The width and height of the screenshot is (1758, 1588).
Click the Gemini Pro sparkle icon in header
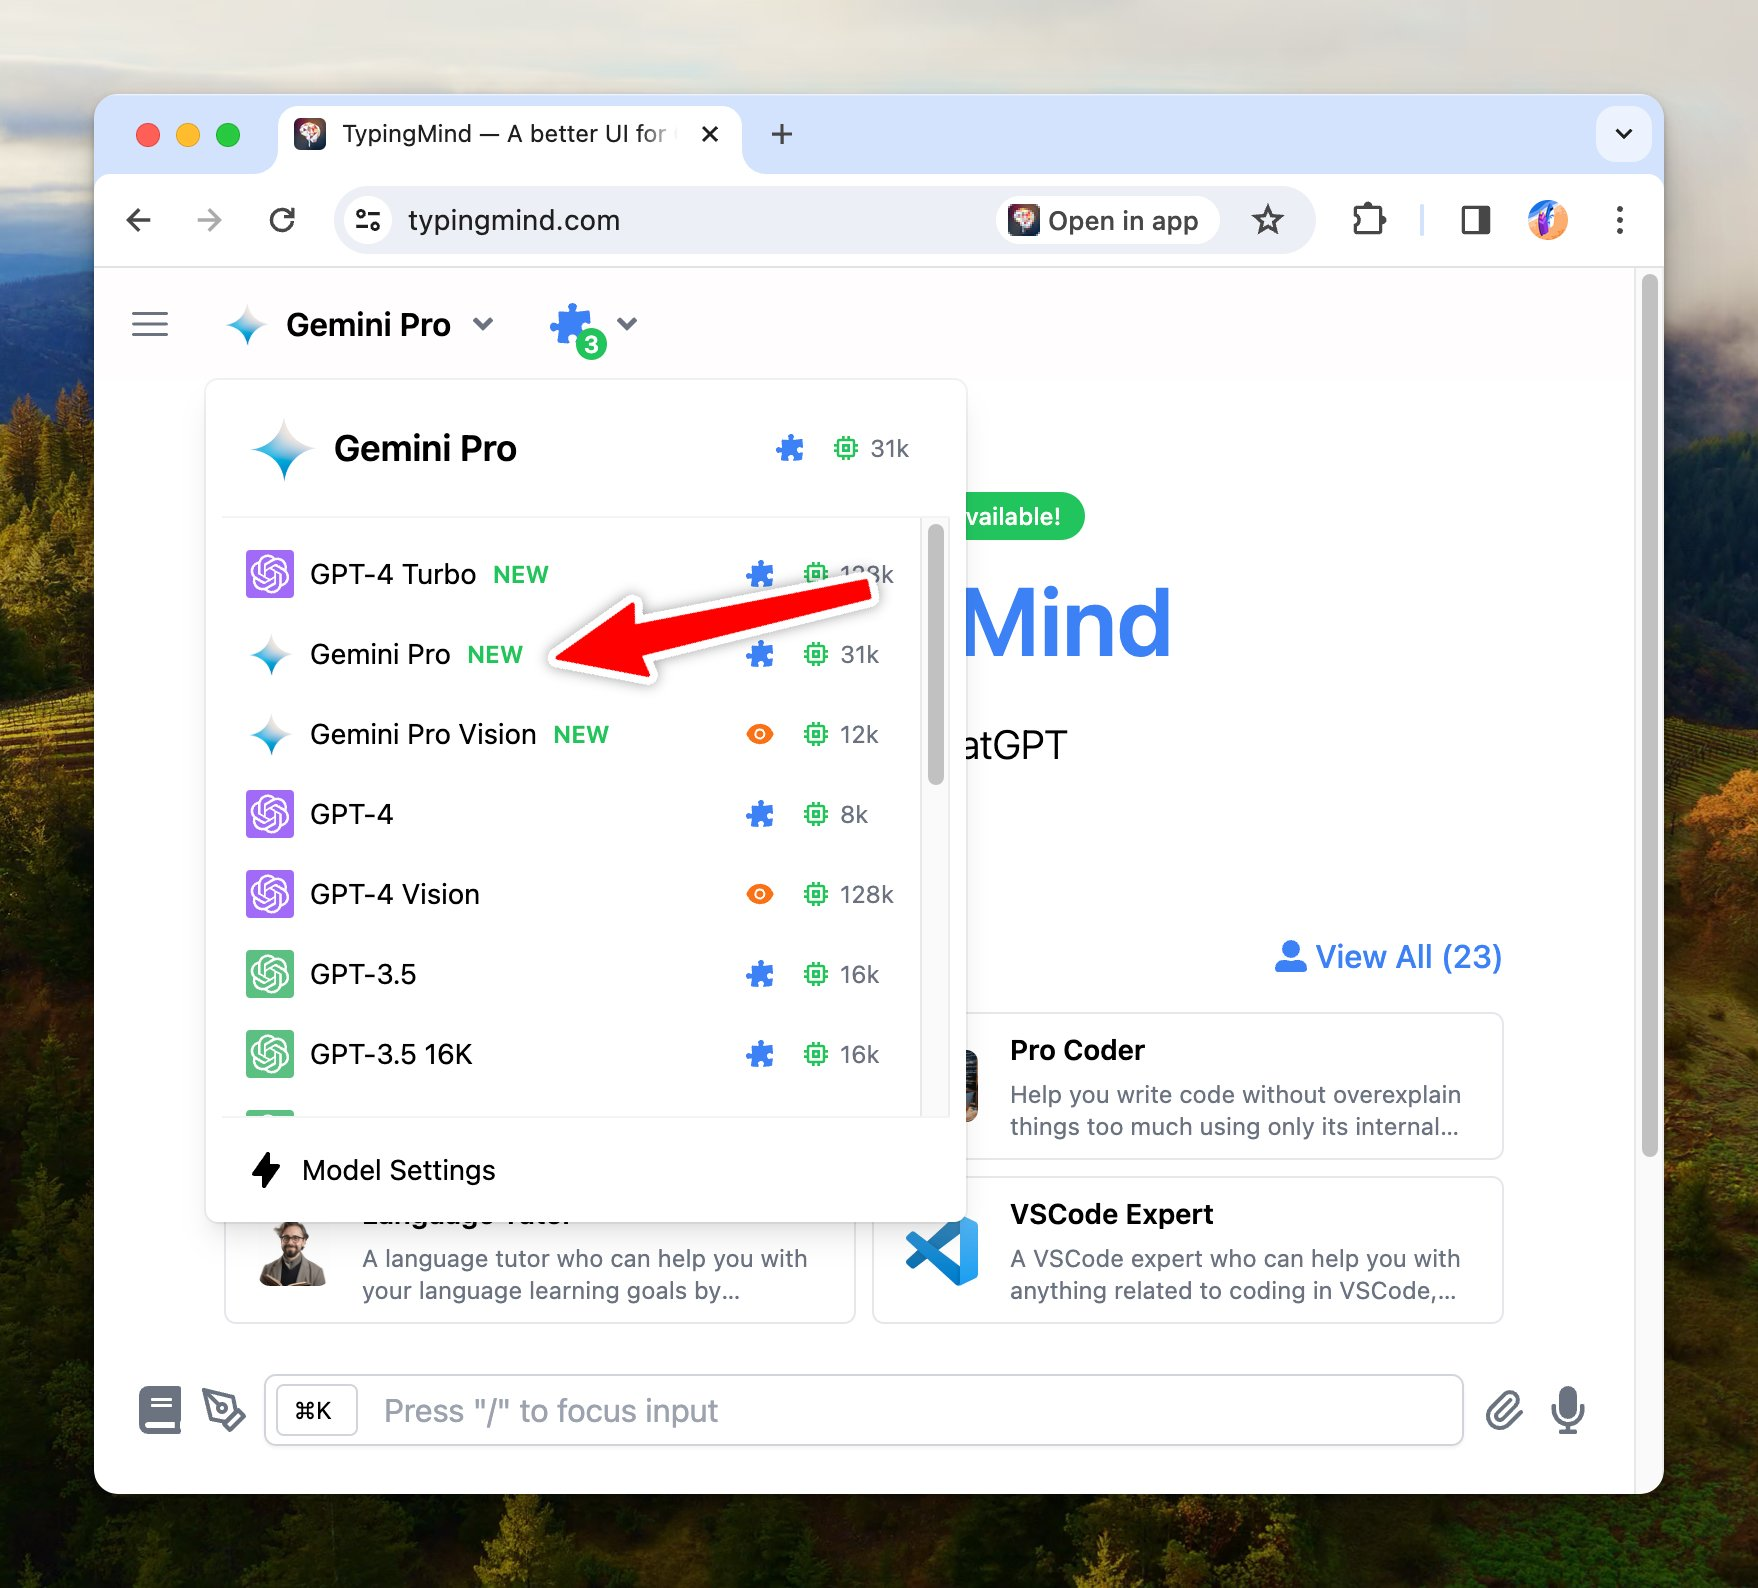(x=246, y=325)
